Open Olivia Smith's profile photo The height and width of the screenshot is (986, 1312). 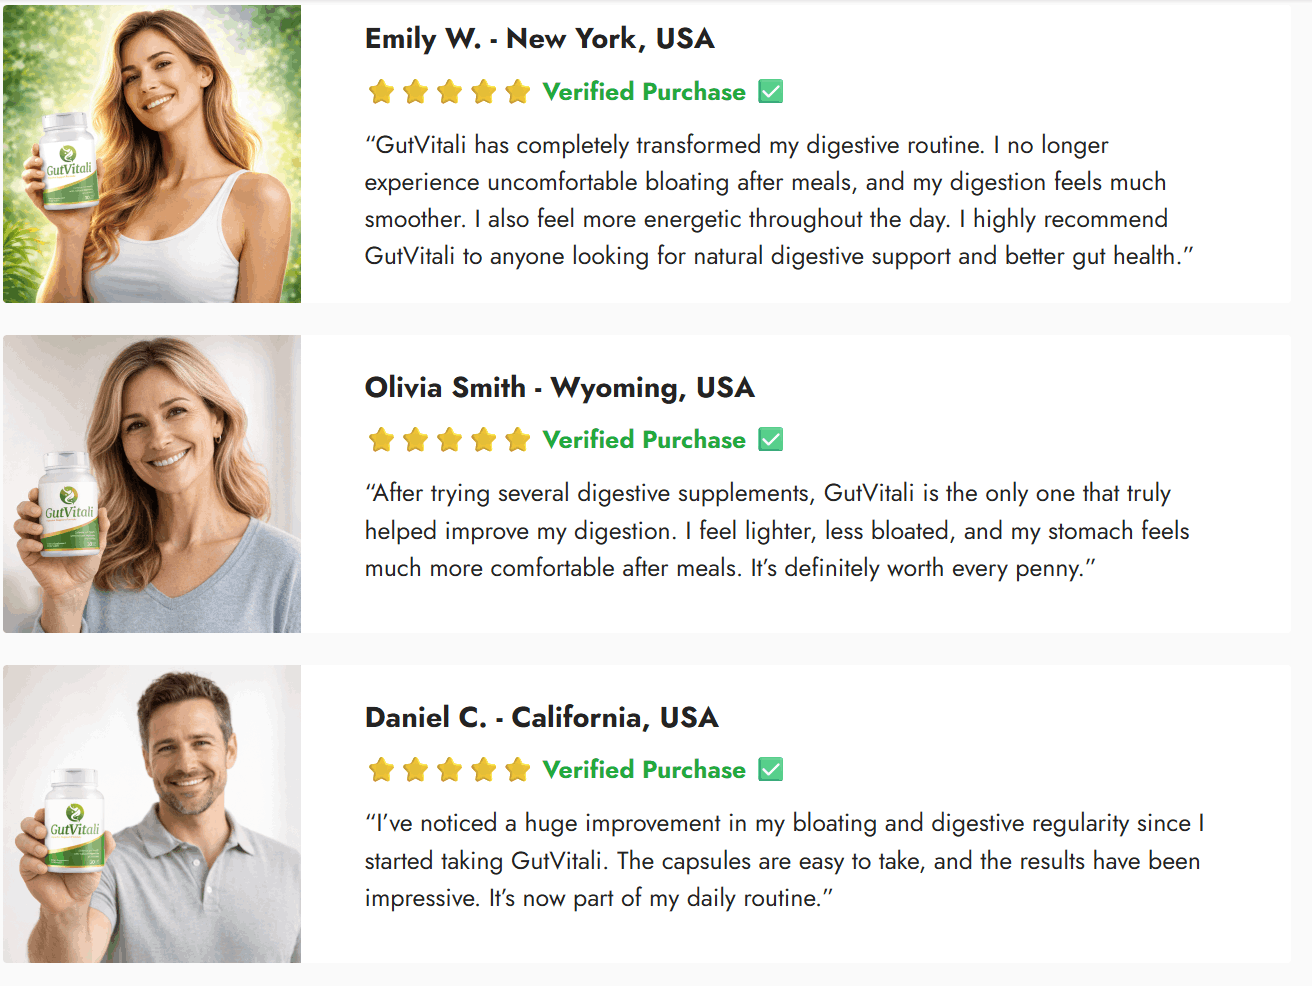pyautogui.click(x=152, y=484)
